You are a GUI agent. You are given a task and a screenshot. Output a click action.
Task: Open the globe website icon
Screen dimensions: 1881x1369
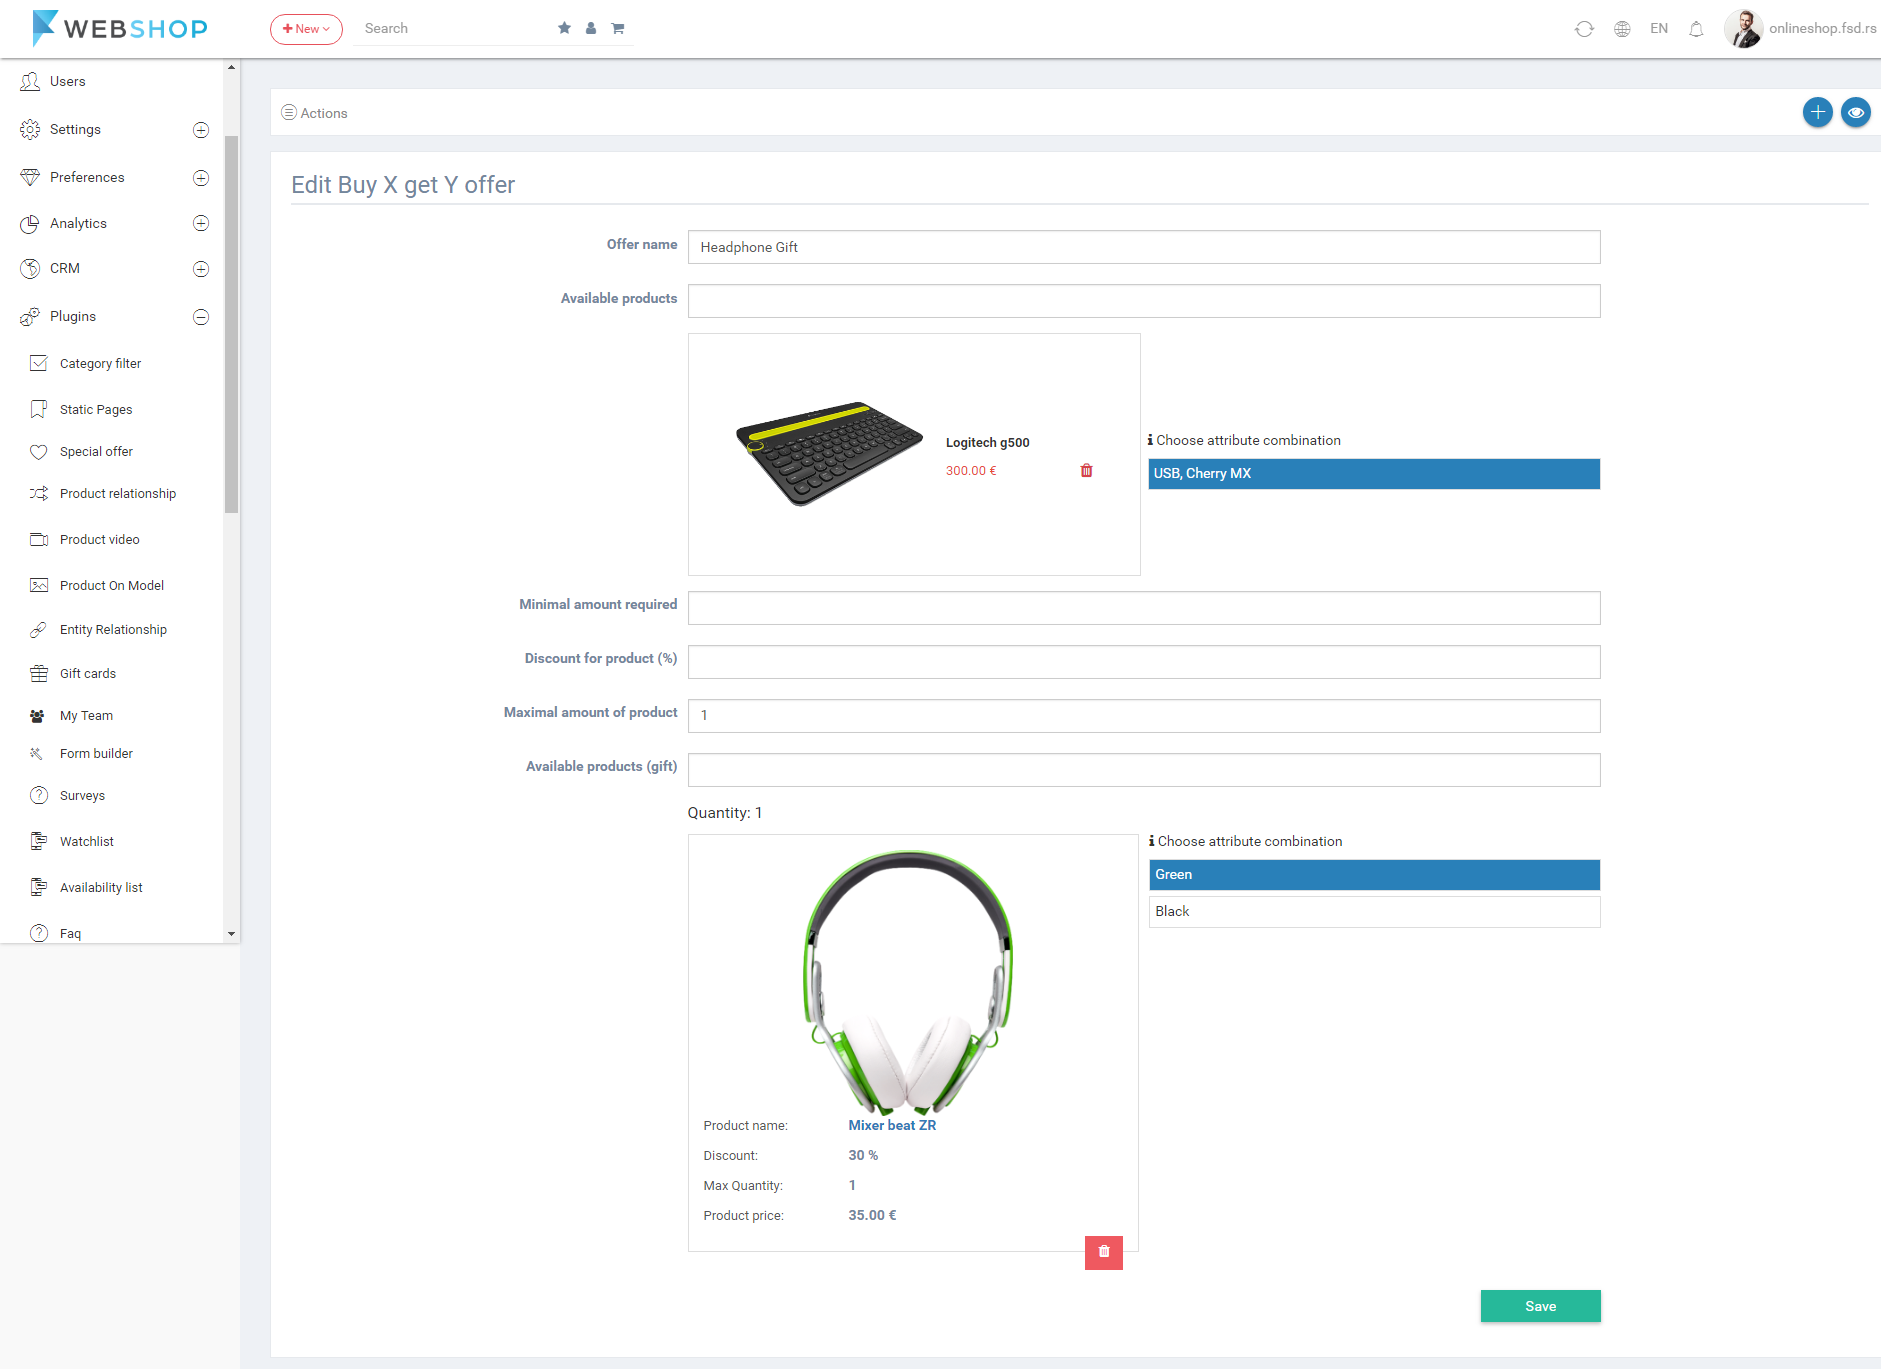pos(1622,29)
